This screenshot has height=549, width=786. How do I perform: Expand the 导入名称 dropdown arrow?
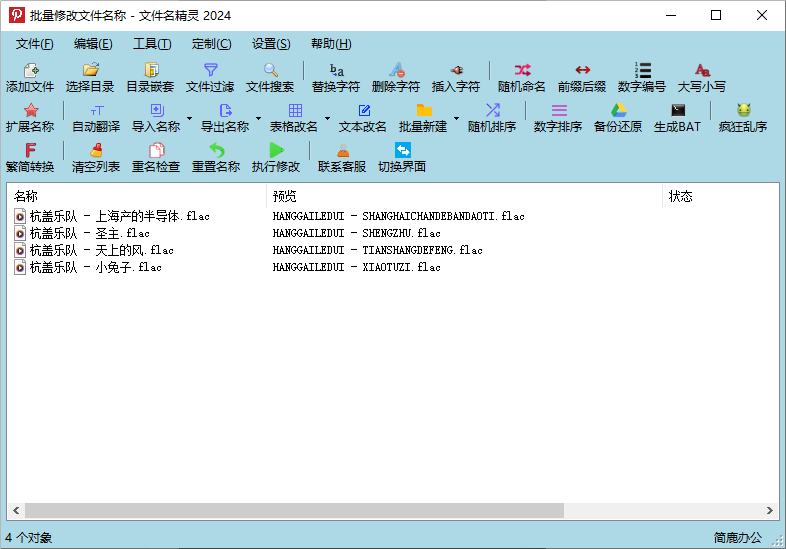coord(189,119)
